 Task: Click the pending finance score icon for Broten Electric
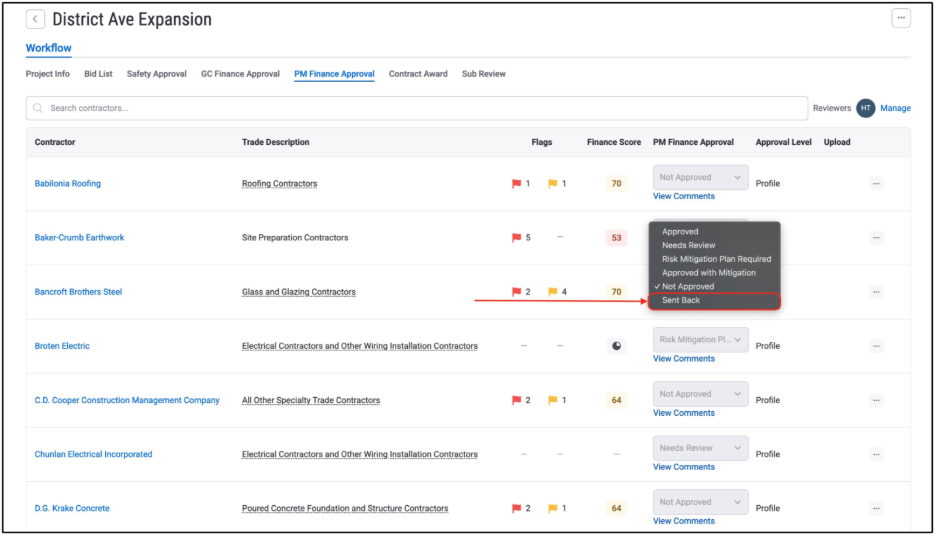tap(616, 346)
